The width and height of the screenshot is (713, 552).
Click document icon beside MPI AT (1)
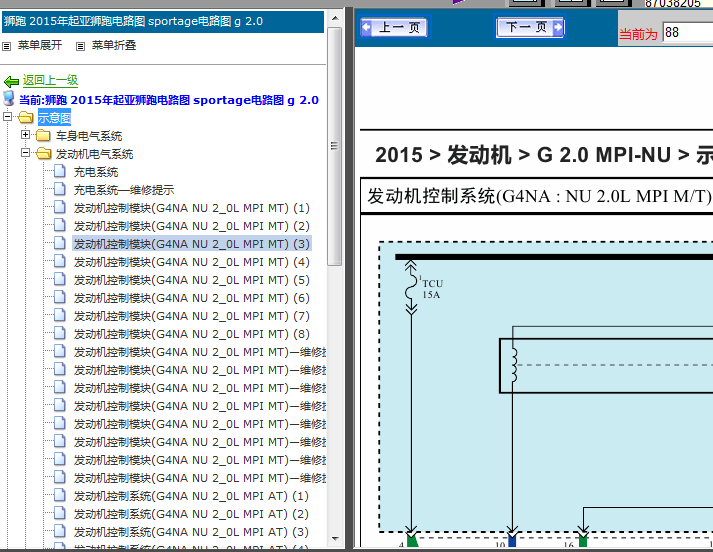(60, 495)
